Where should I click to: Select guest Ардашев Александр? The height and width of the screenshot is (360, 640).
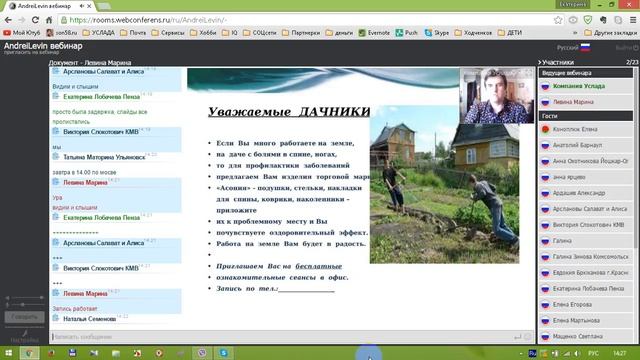click(x=585, y=193)
